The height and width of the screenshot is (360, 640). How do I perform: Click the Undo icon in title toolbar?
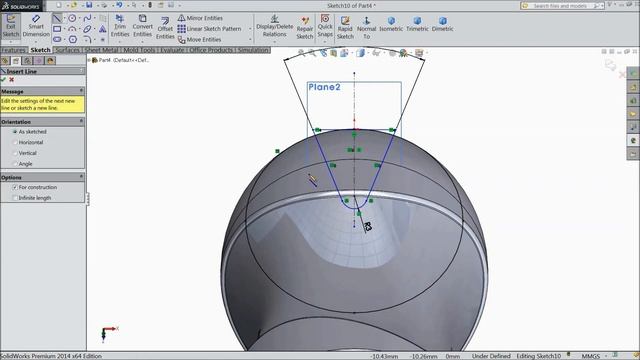[119, 5]
